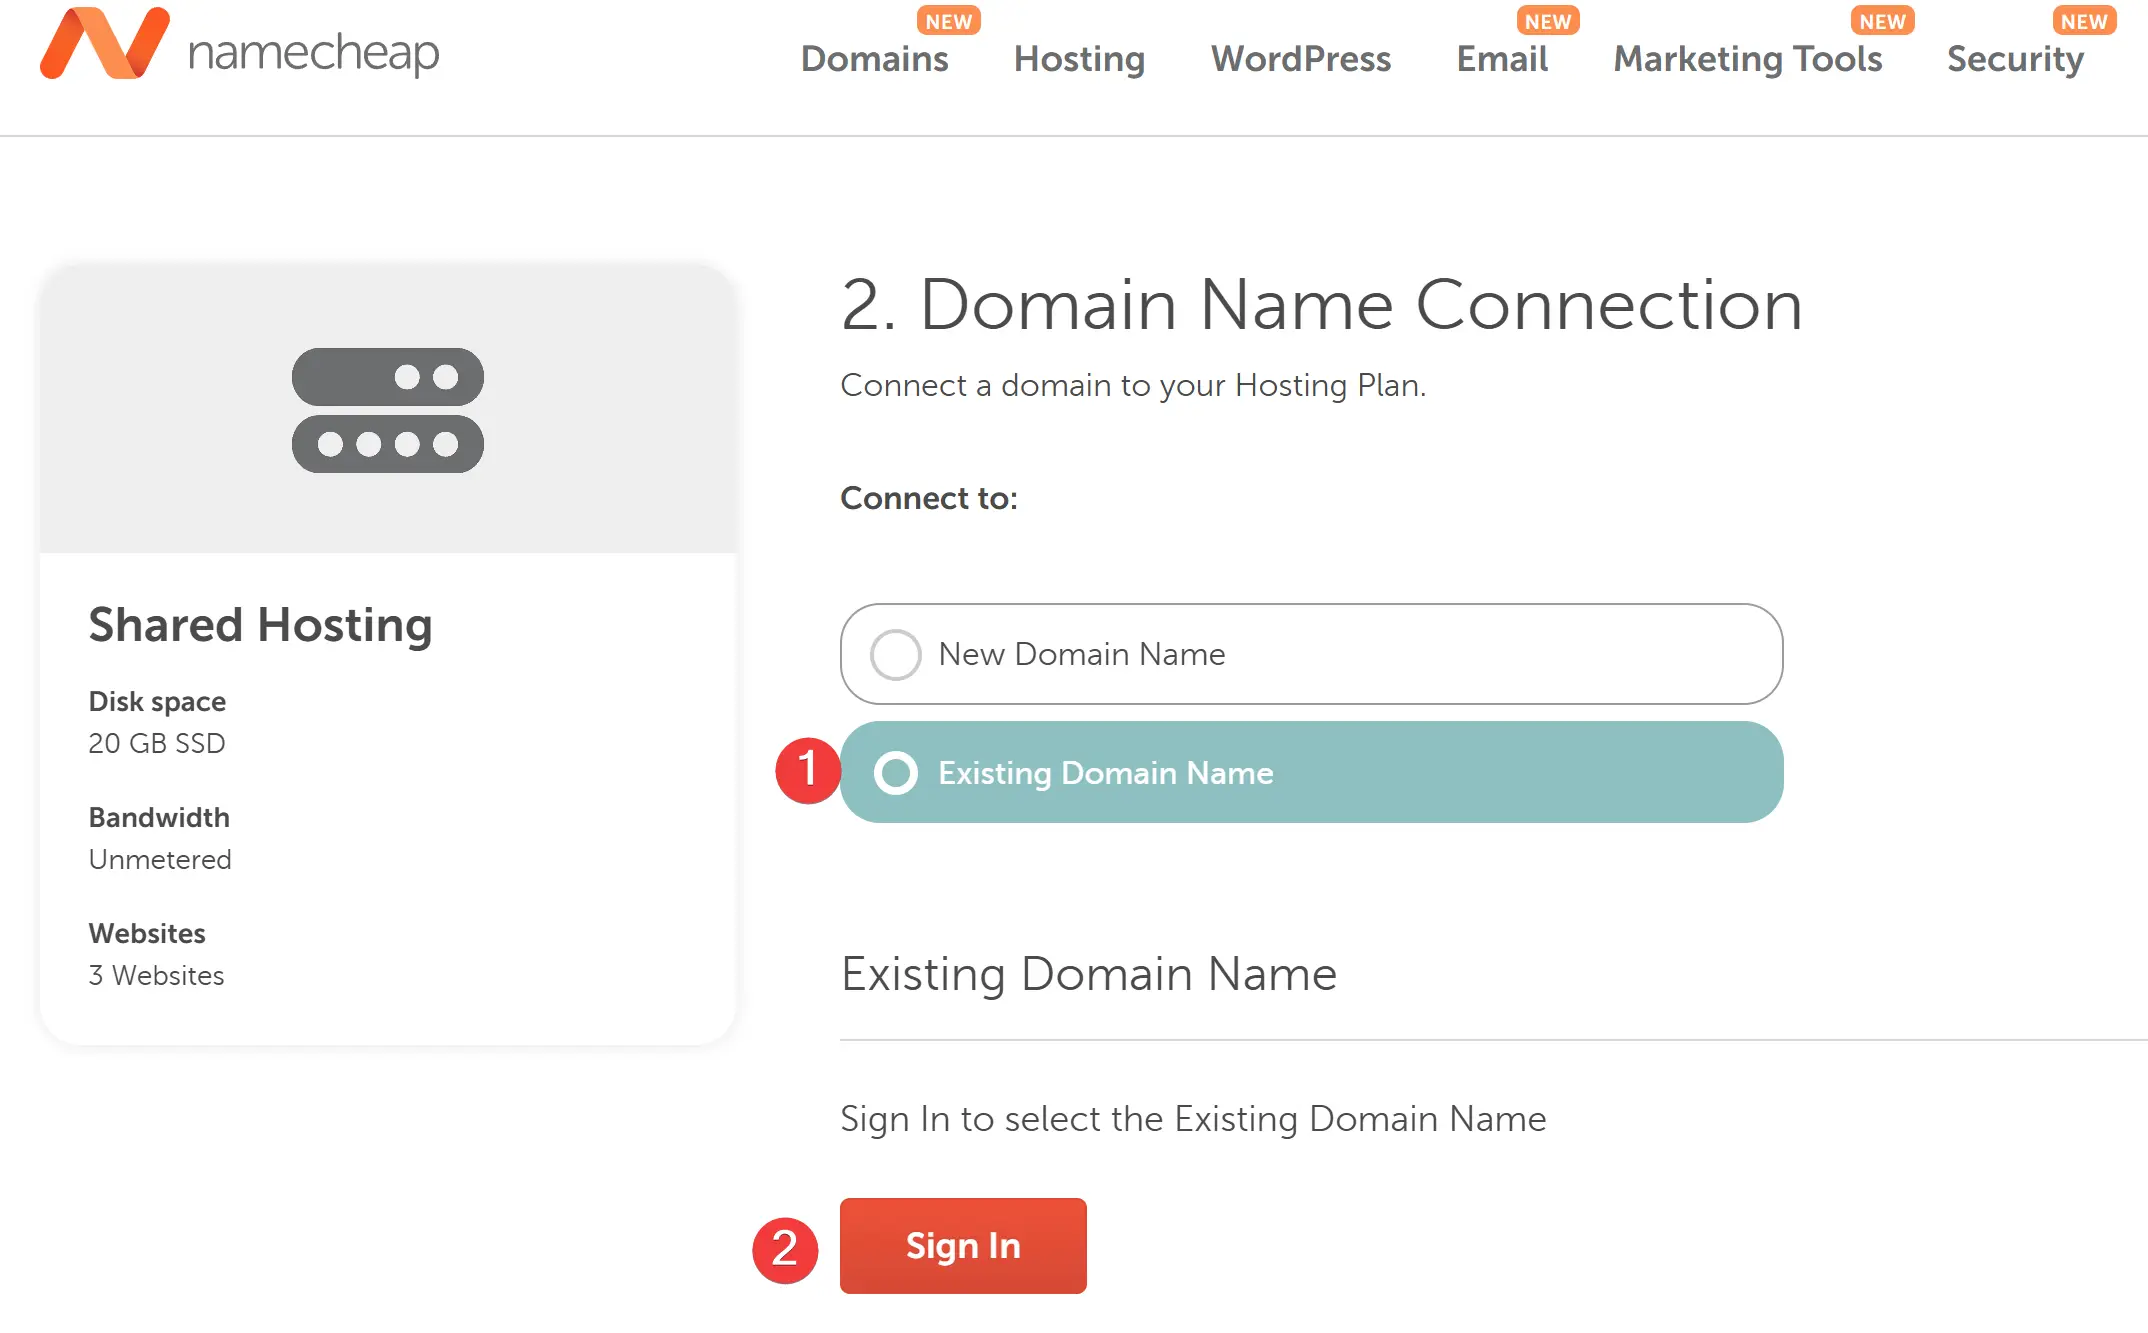Click the 'Disk space' label

coord(157,702)
